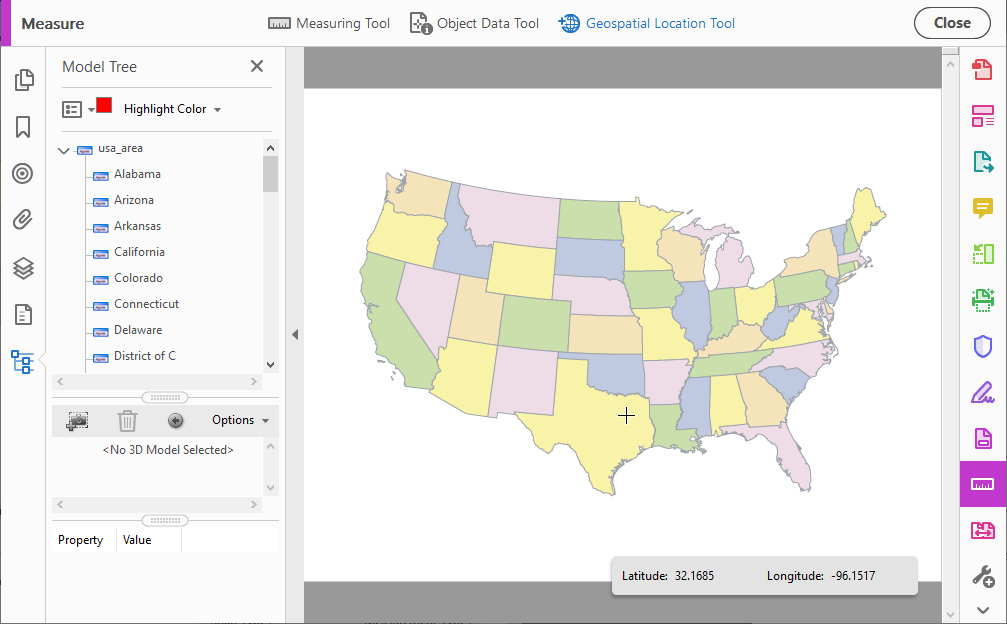Click the Value column header
Screen dimensions: 1007x624
tap(137, 540)
